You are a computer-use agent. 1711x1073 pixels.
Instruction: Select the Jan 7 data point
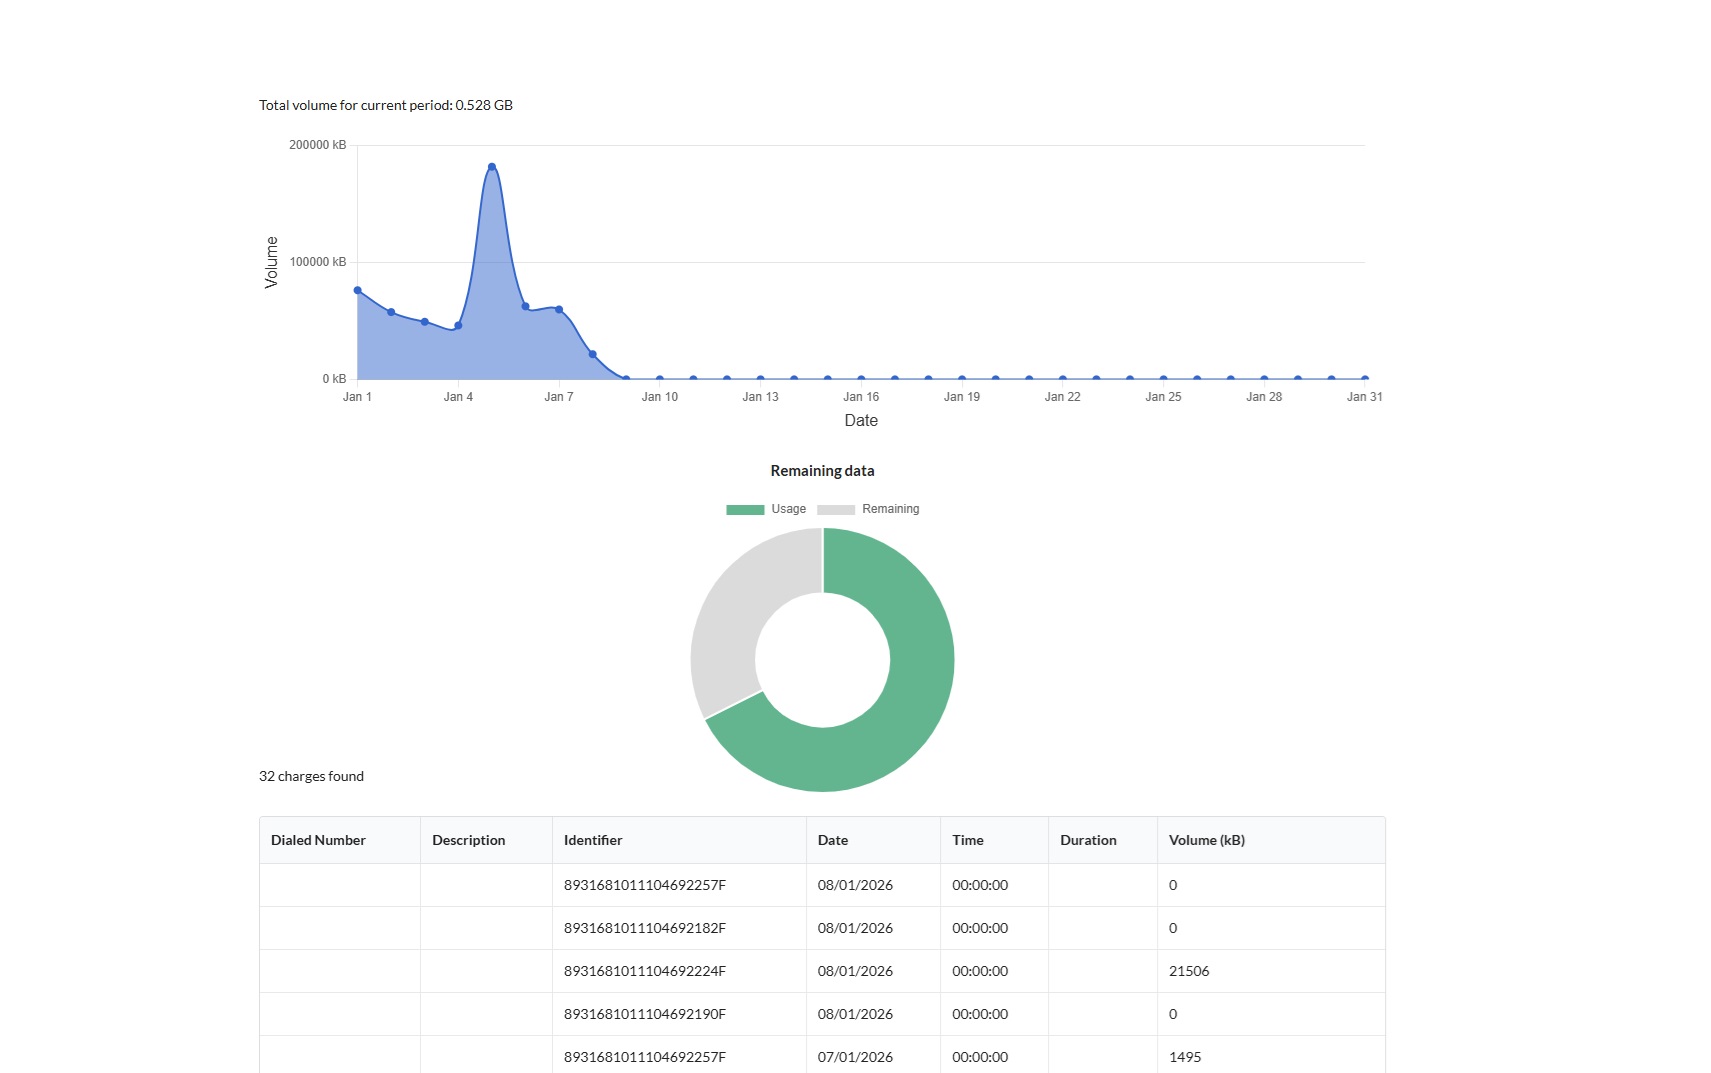(559, 310)
